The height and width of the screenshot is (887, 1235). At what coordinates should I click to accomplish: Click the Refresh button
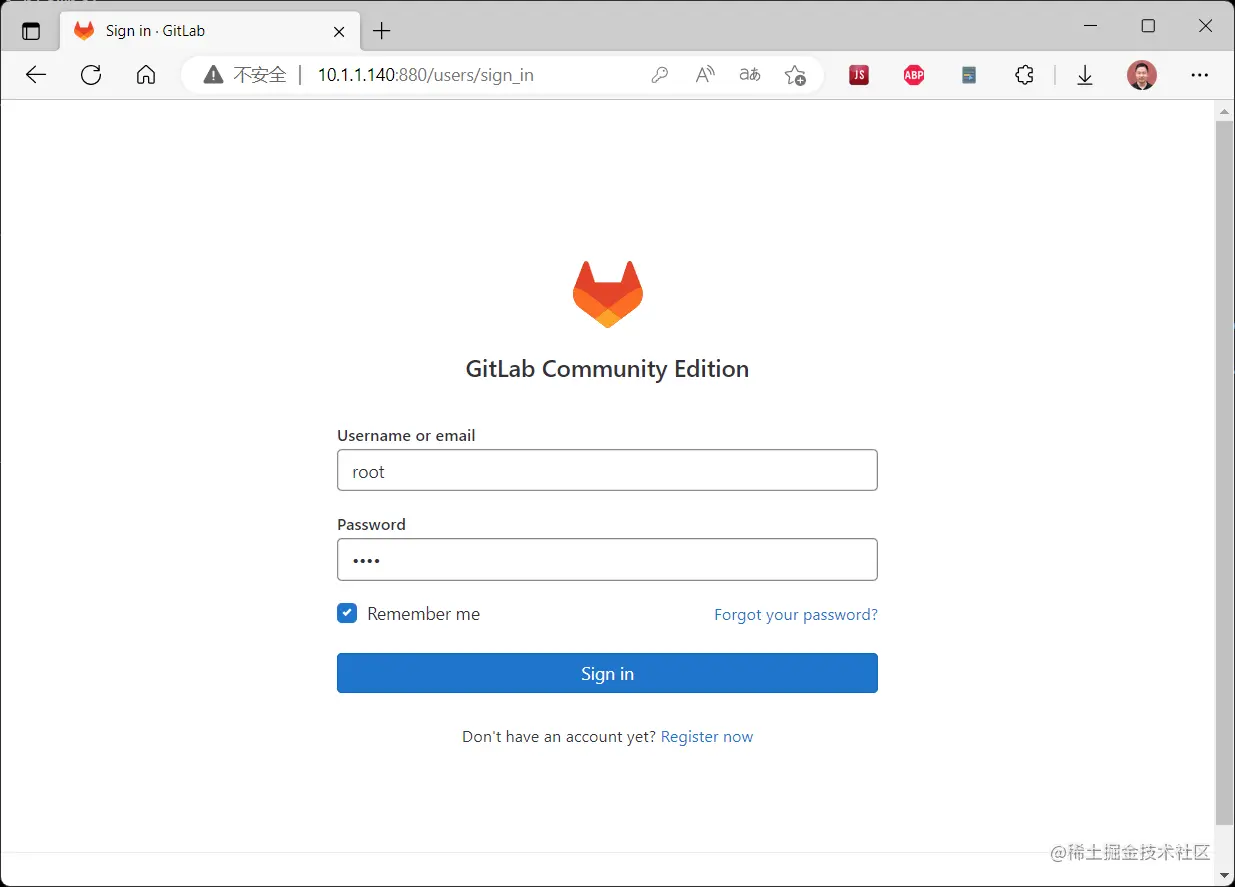click(x=91, y=74)
